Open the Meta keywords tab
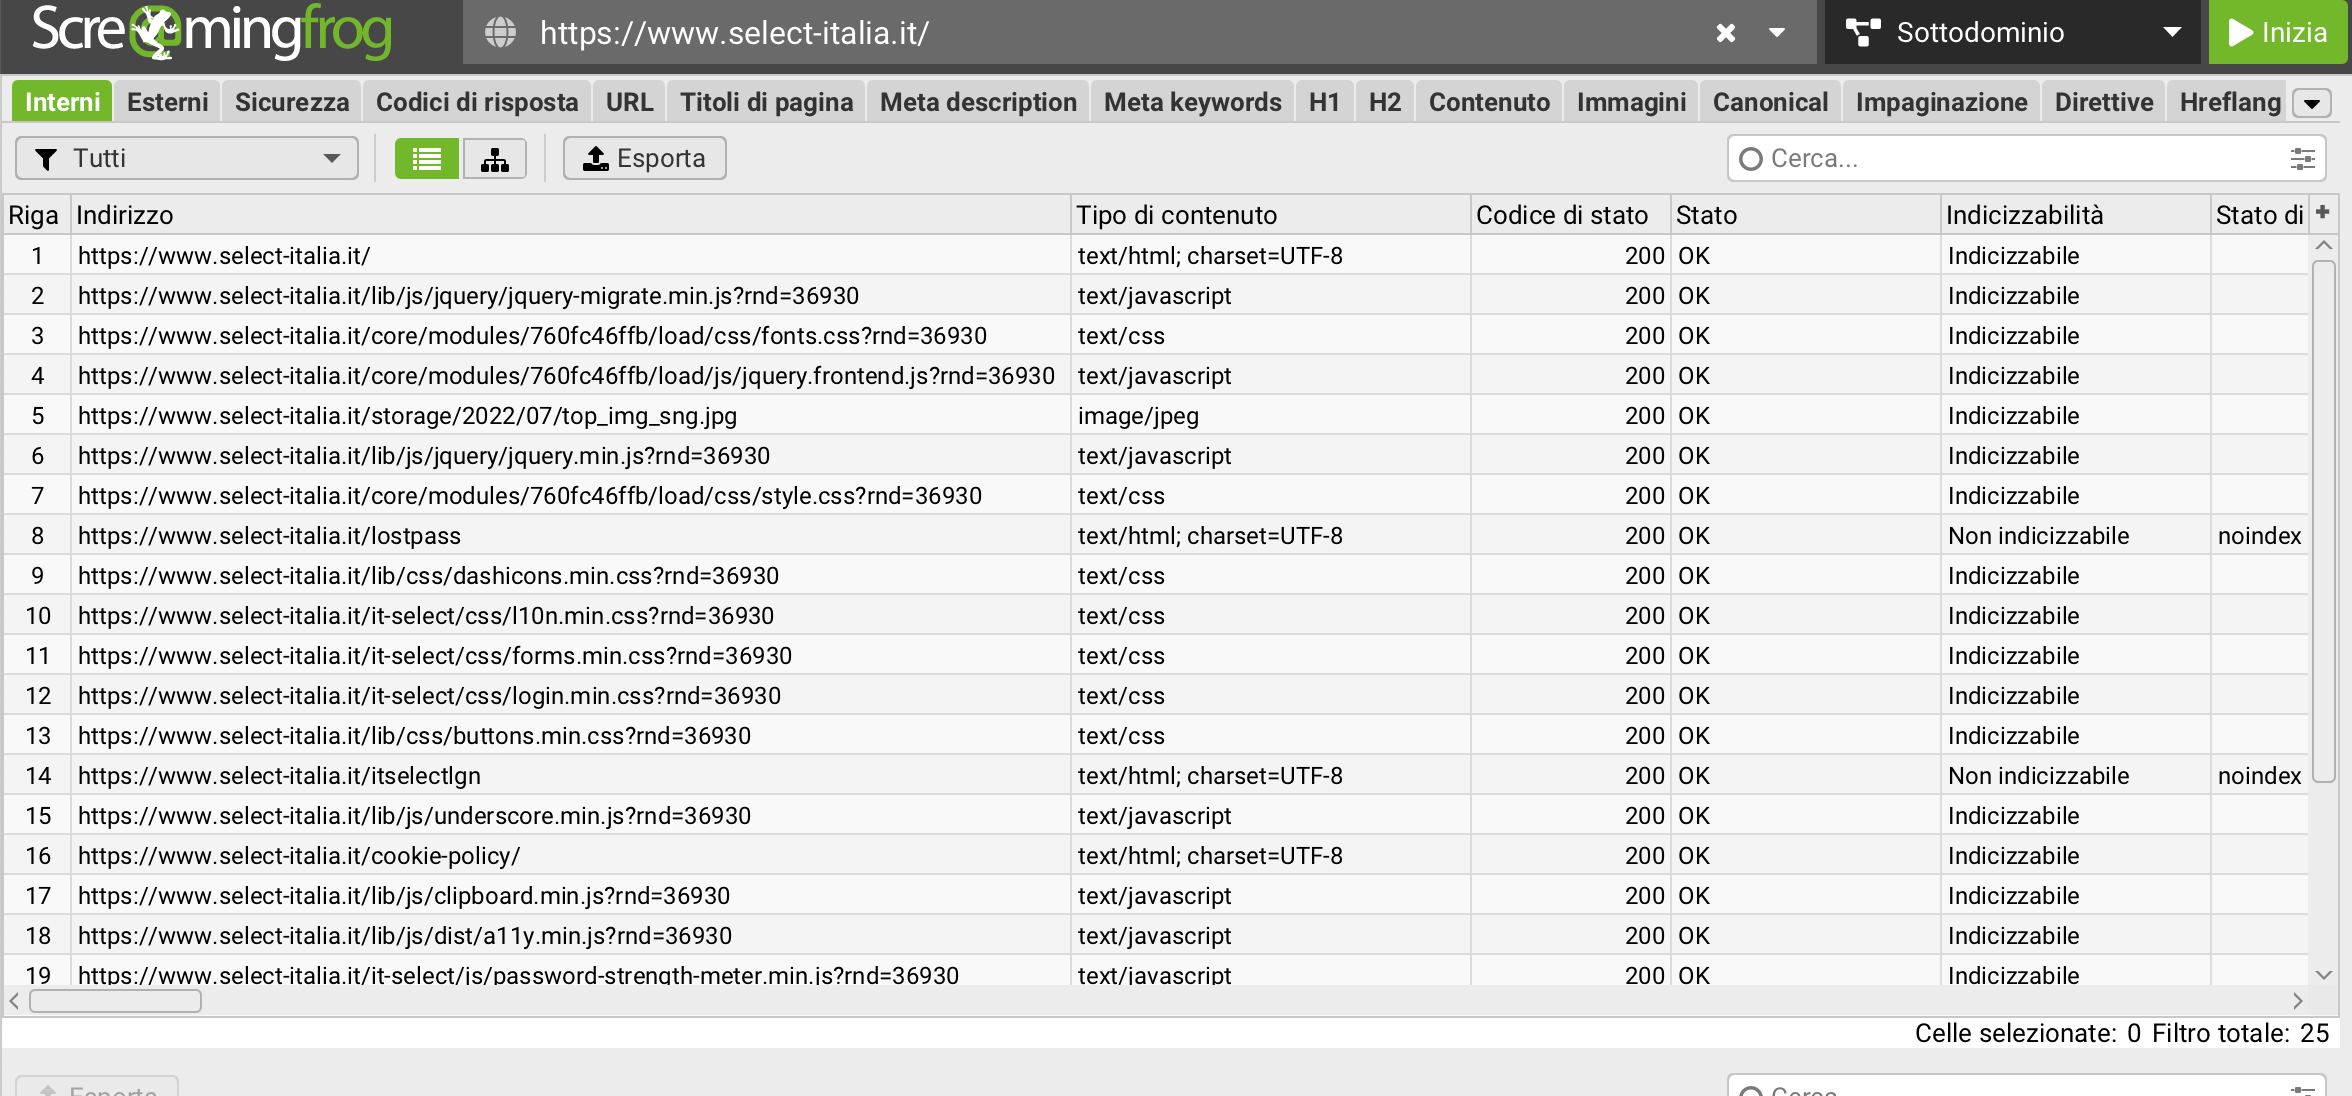Screen dimensions: 2352x1096 [x=1192, y=102]
